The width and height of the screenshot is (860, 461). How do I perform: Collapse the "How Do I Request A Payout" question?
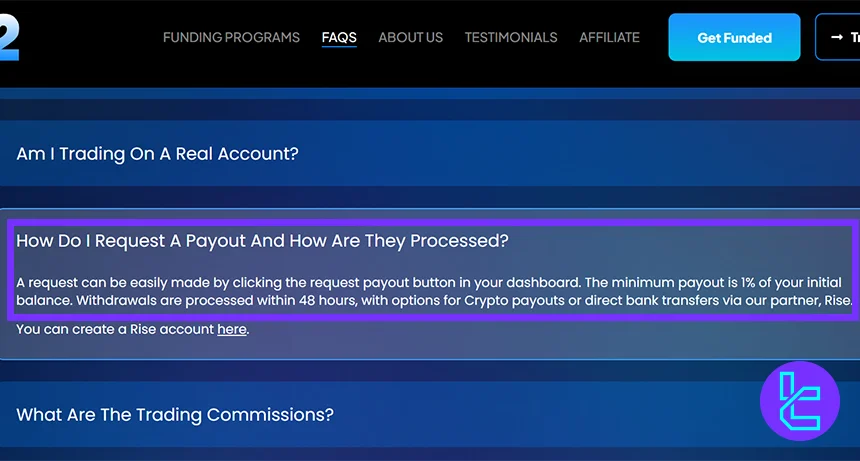coord(262,241)
